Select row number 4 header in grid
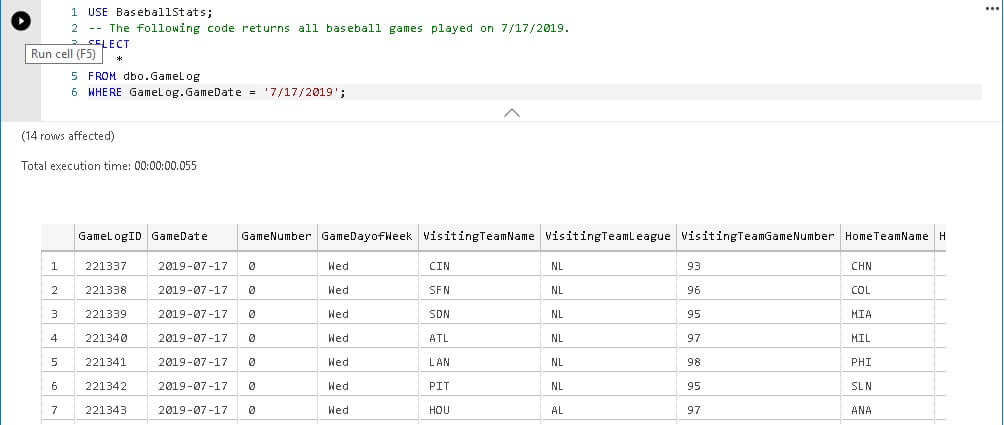 point(54,338)
